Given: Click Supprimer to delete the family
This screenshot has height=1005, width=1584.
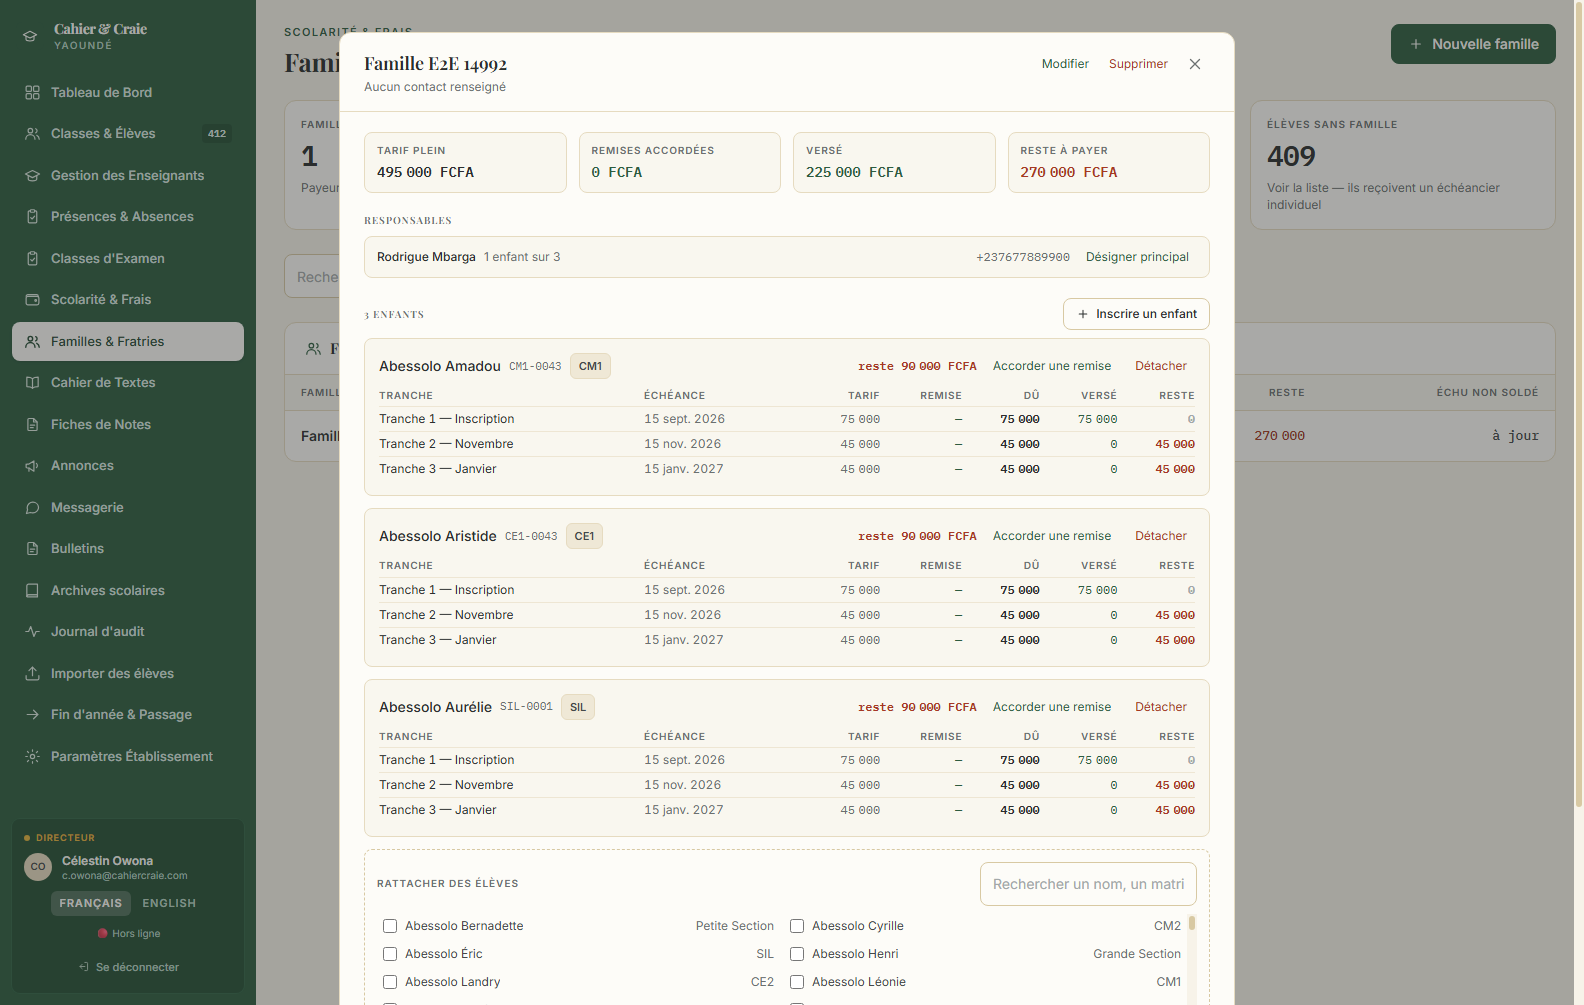Looking at the screenshot, I should (1138, 64).
